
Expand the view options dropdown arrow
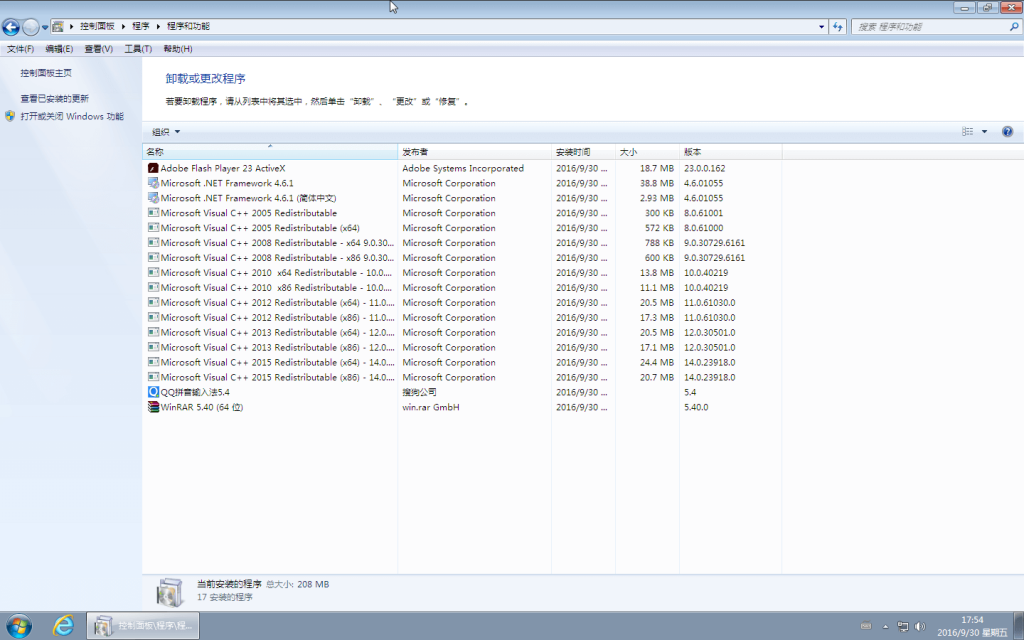[984, 131]
